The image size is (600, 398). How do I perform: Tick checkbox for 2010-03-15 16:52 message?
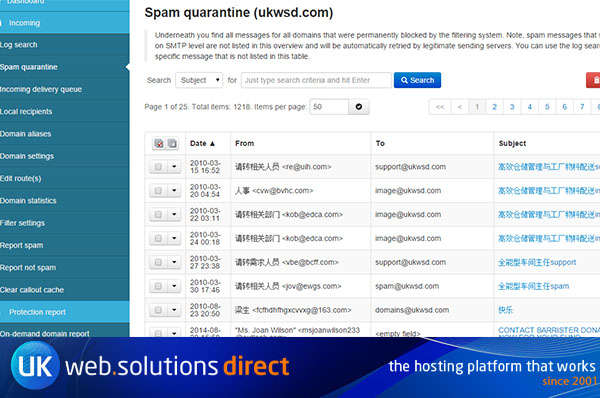(x=158, y=167)
